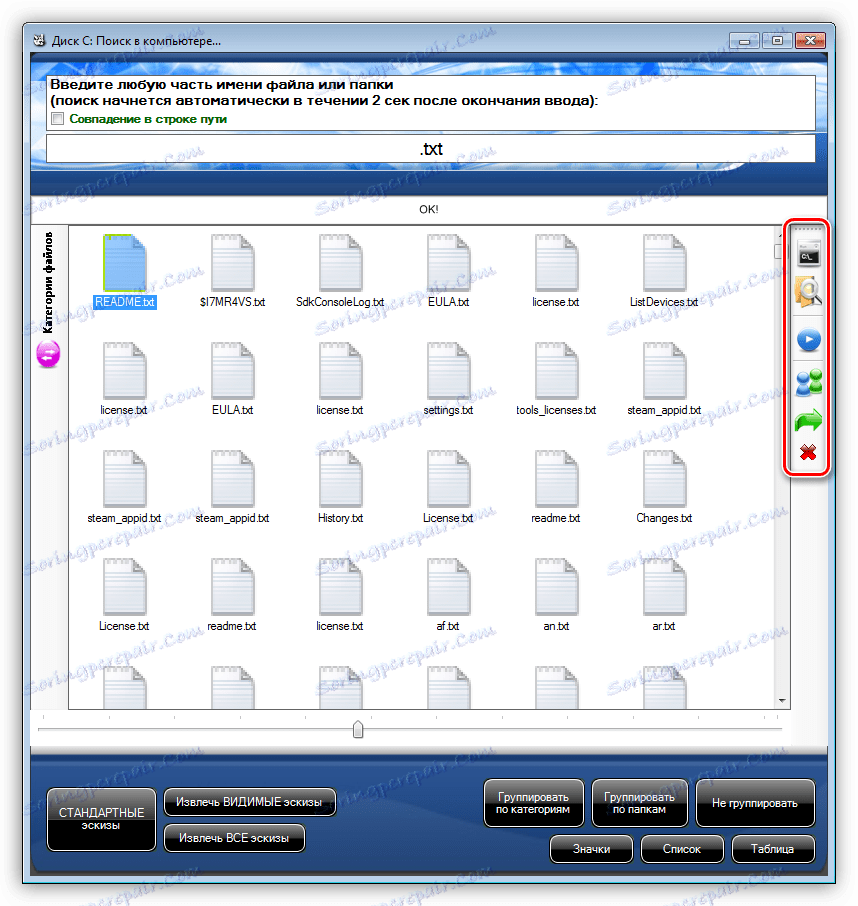Image resolution: width=858 pixels, height=906 pixels.
Task: Select the SdkConsoleLog.txt file icon
Action: coord(340,263)
